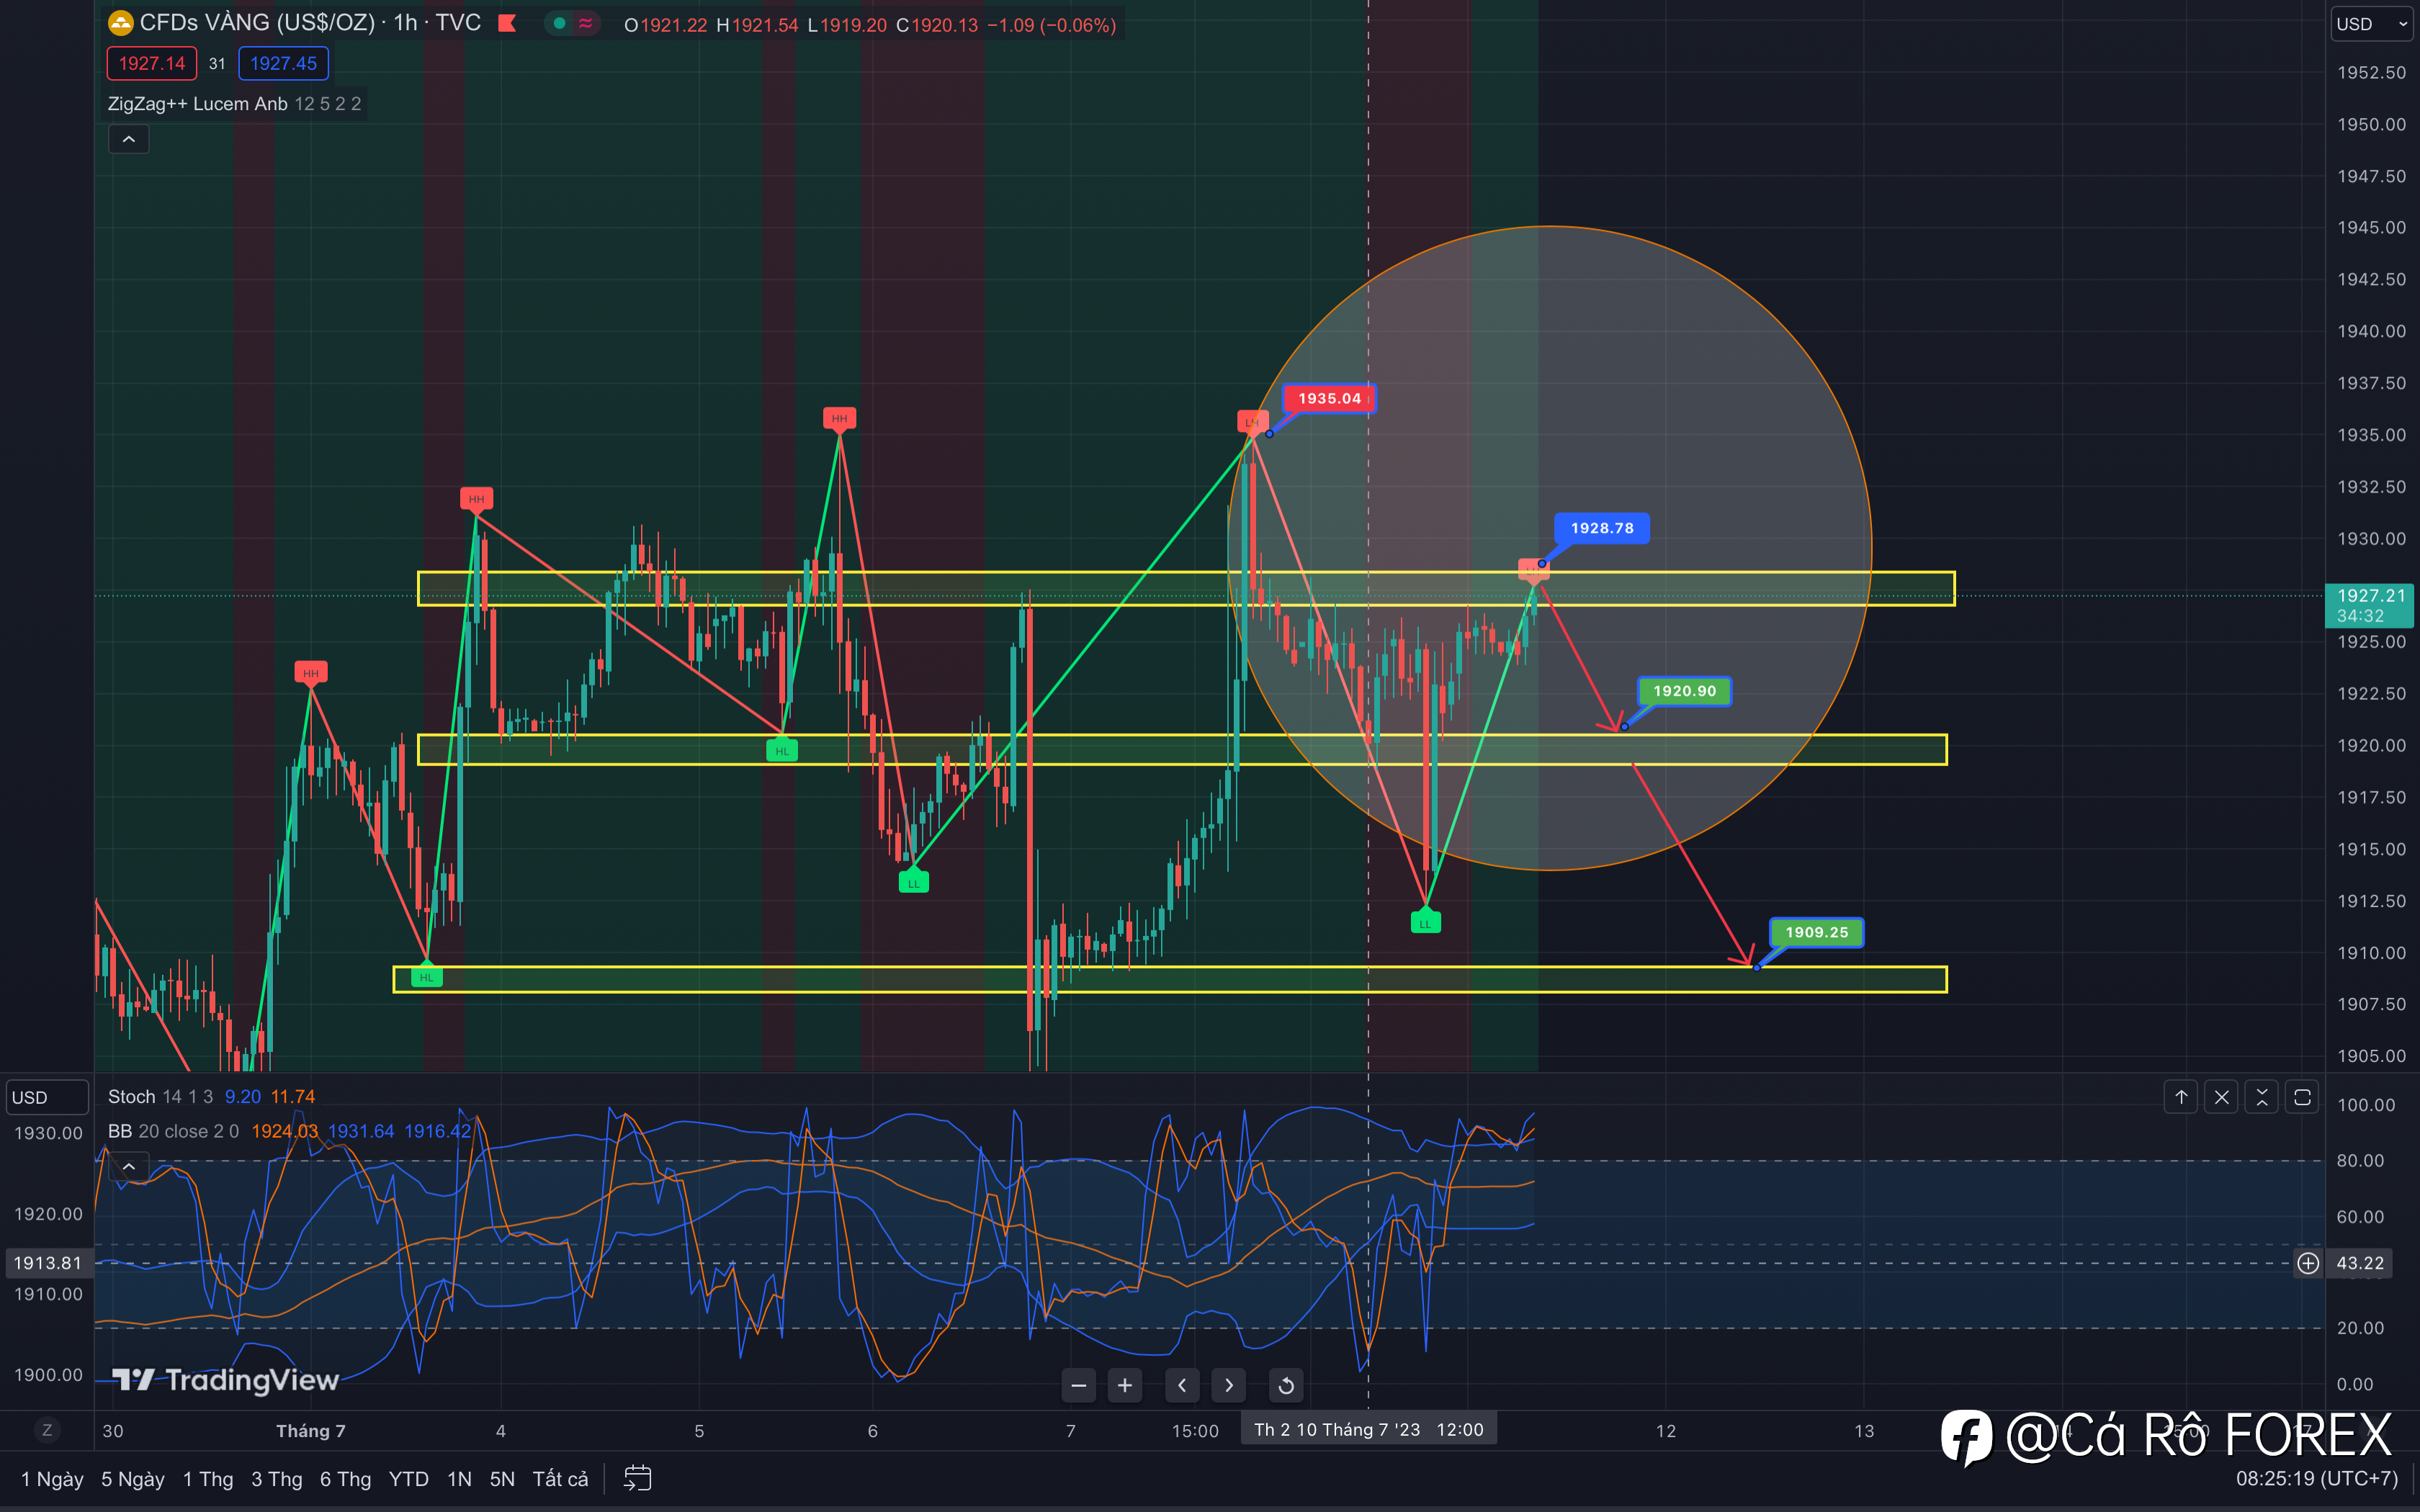Collapse the indicator legend on main chart
This screenshot has width=2420, height=1512.
[x=129, y=139]
